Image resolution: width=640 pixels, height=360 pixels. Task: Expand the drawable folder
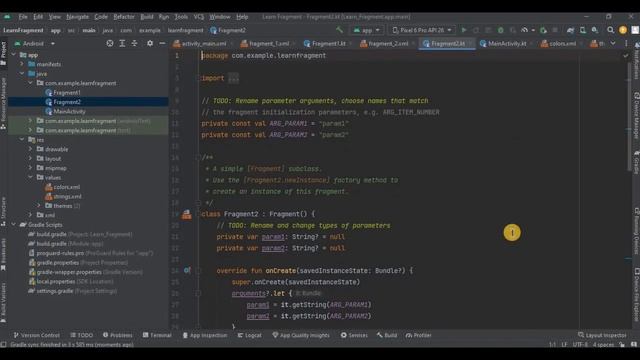click(31, 149)
